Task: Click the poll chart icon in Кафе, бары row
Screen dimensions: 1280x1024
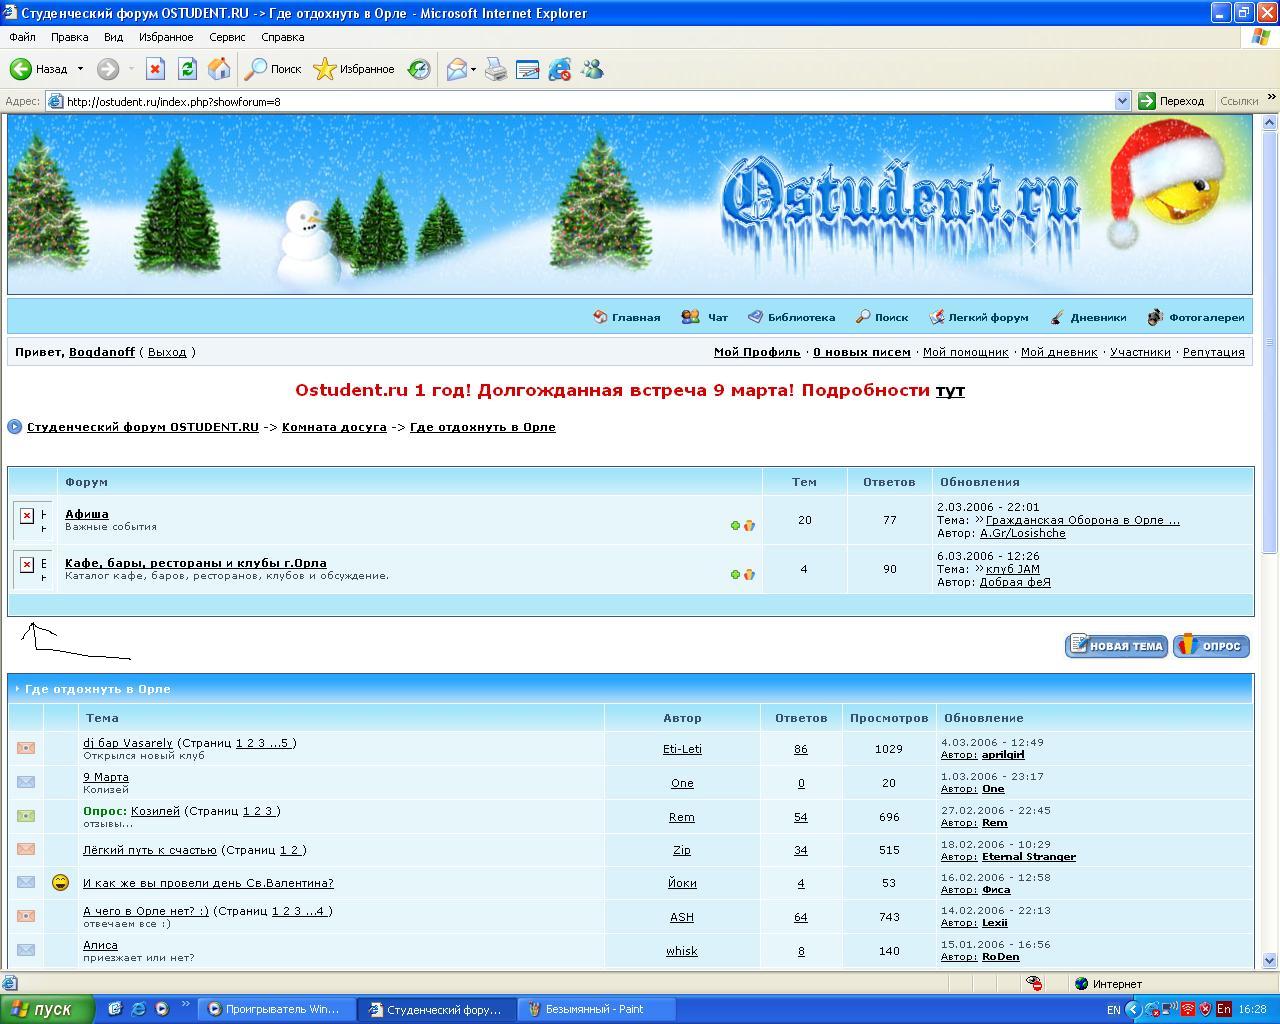Action: (x=749, y=574)
